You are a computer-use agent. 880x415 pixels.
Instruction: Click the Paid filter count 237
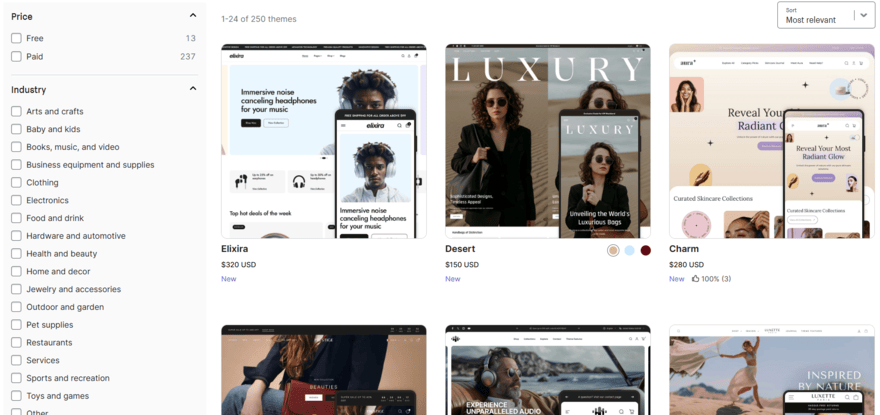click(188, 56)
